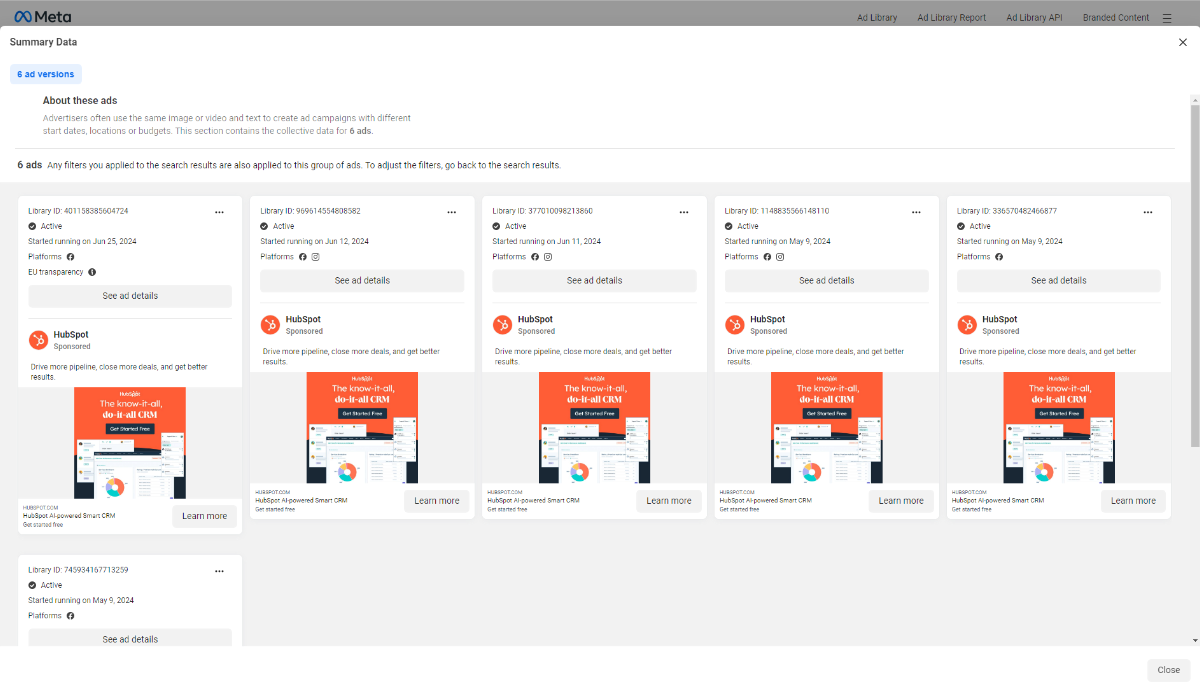Open the three-dot options menu on Library ID 1148835566148110
Image resolution: width=1200 pixels, height=688 pixels.
(916, 211)
